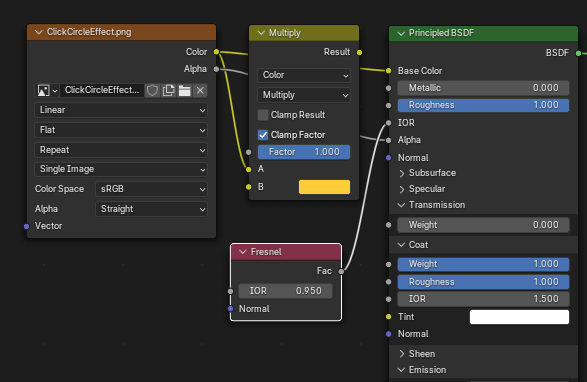Screen dimensions: 587x382
Task: Click the Principled BSDF IOR input socket
Action: click(389, 122)
